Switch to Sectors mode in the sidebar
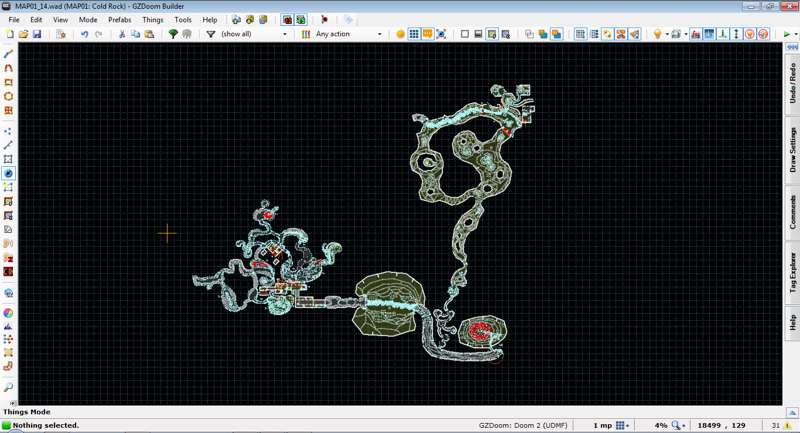Image resolution: width=800 pixels, height=433 pixels. (x=8, y=159)
